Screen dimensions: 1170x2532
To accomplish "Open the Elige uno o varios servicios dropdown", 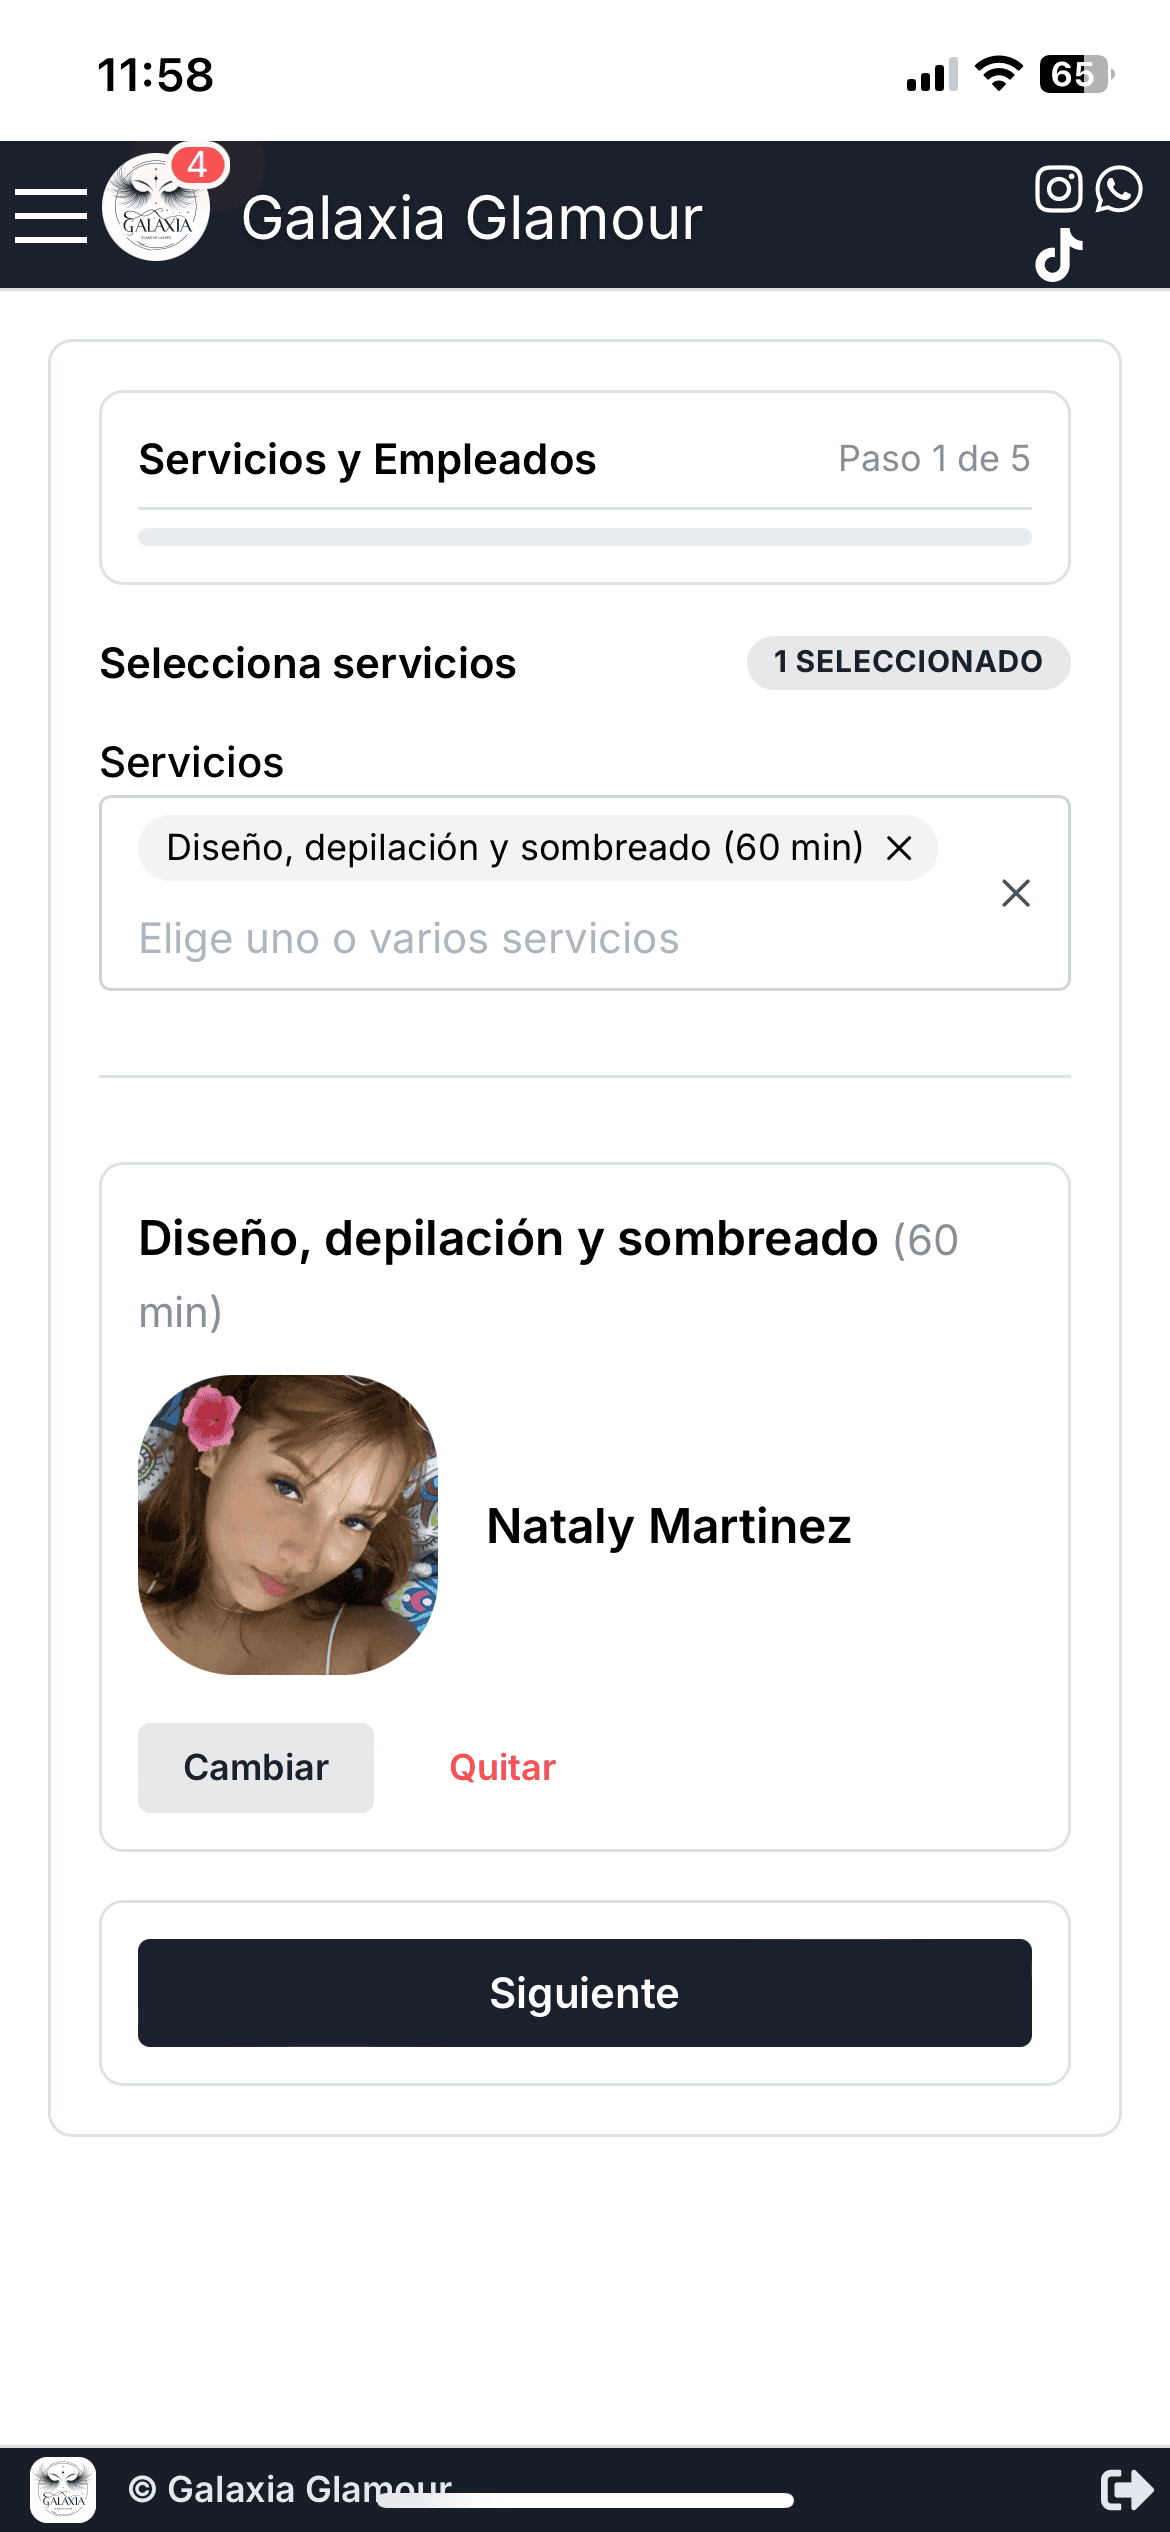I will tap(408, 939).
